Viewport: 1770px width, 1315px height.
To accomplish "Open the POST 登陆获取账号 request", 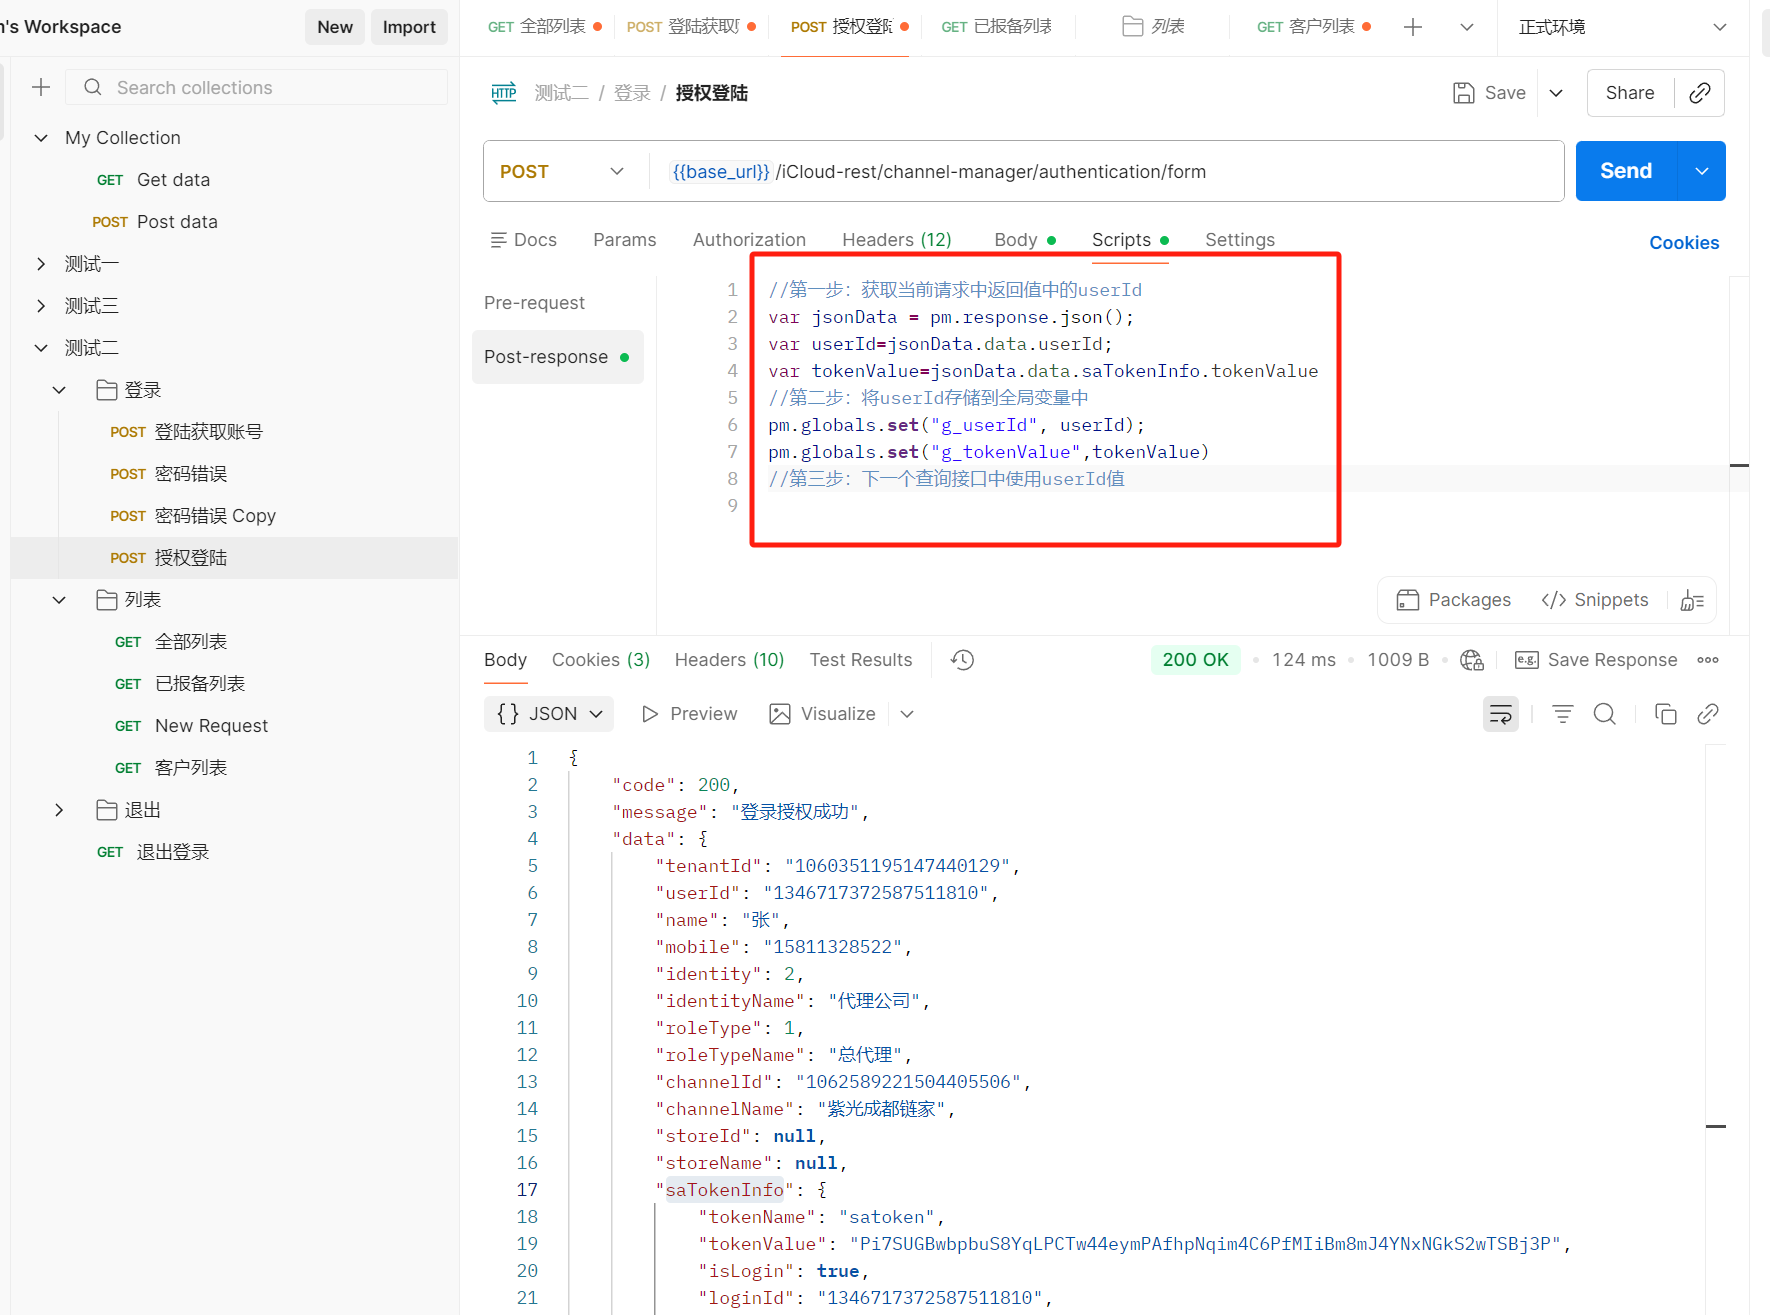I will [x=186, y=432].
